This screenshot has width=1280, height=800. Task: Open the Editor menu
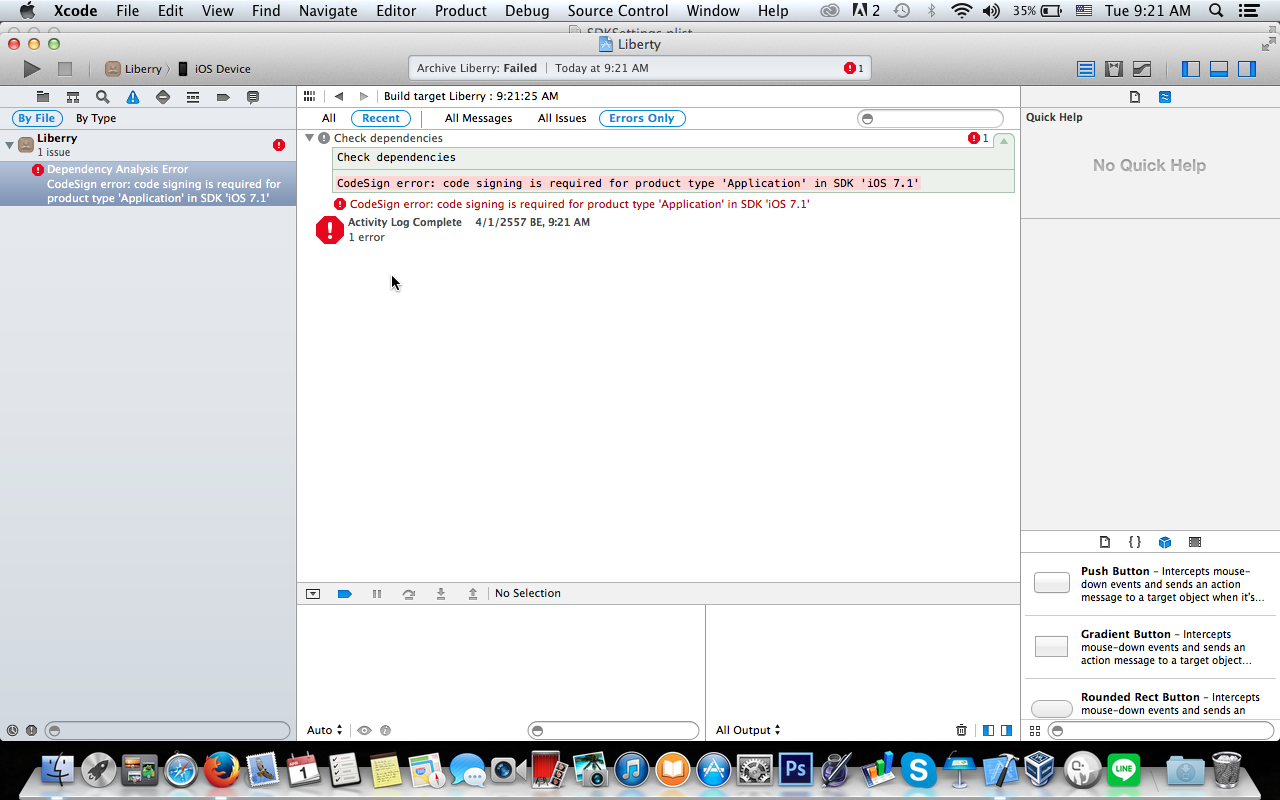(x=396, y=11)
